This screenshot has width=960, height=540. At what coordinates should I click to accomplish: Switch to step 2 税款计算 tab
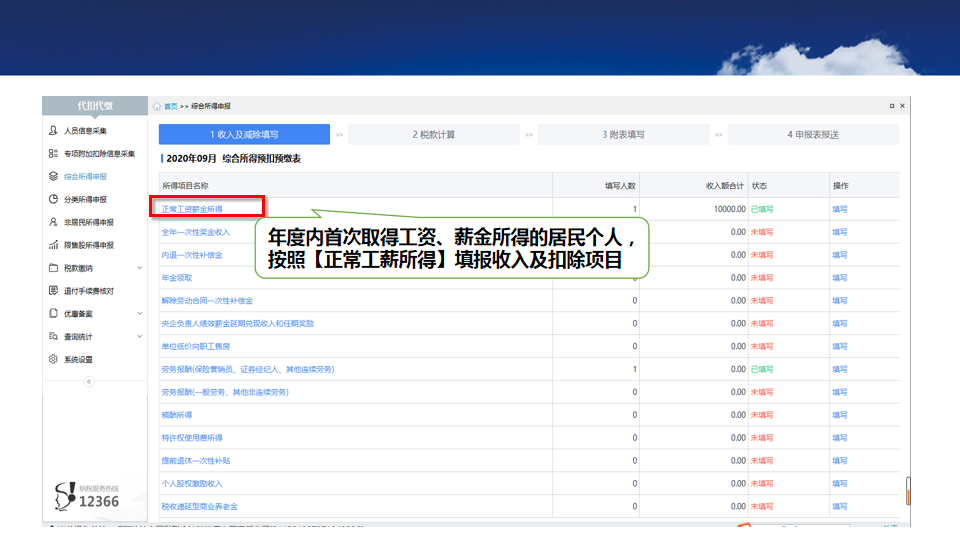[x=433, y=134]
